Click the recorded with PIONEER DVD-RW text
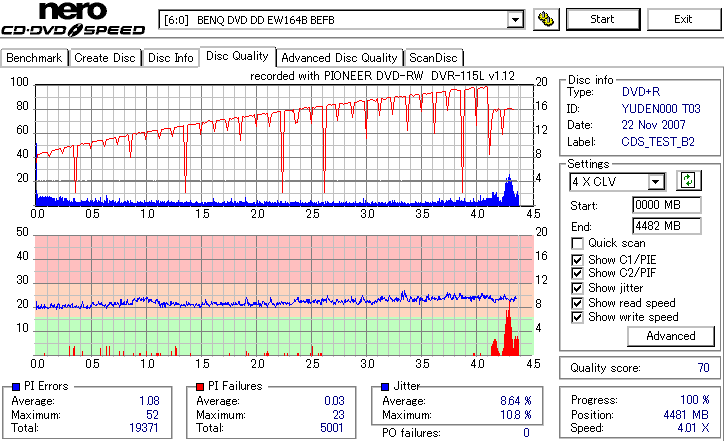Viewport: 724px width, 441px height. (x=382, y=76)
